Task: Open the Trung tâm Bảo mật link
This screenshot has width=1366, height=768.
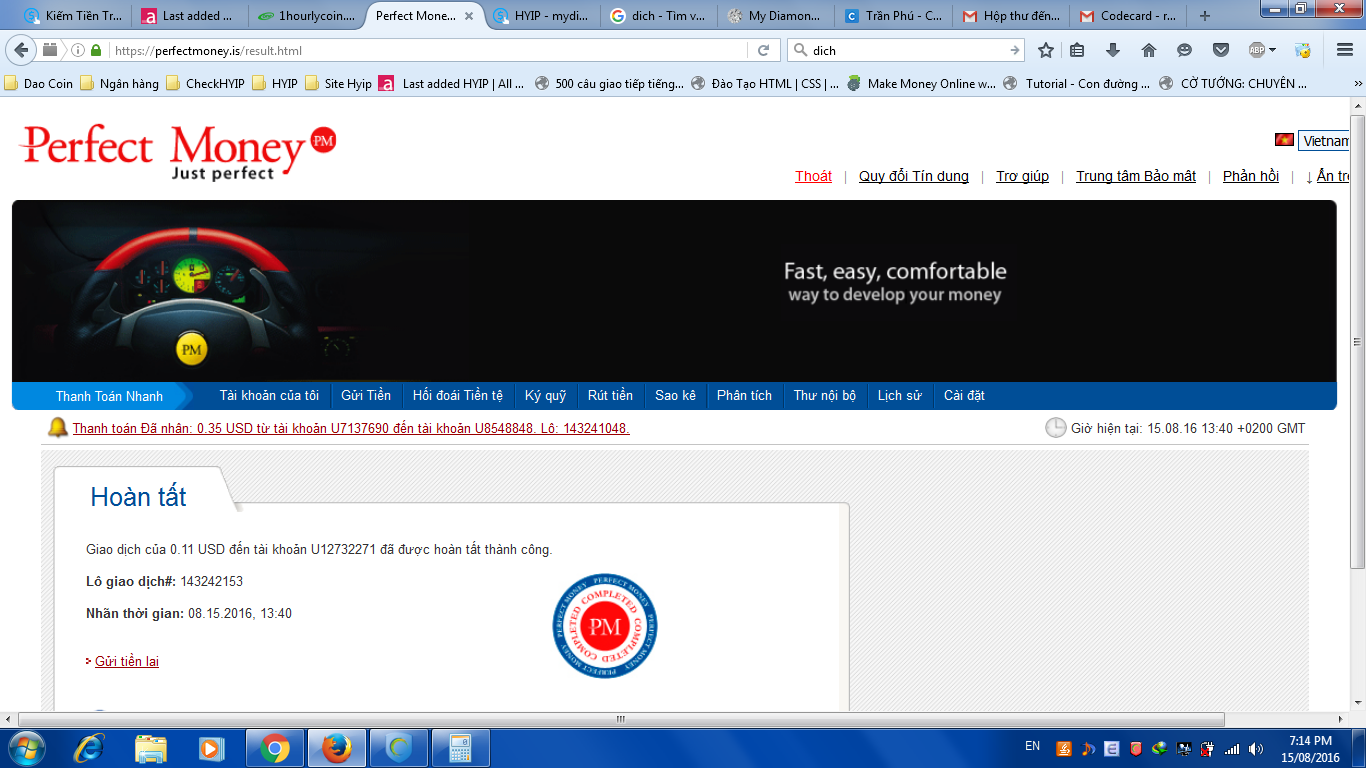Action: coord(1136,176)
